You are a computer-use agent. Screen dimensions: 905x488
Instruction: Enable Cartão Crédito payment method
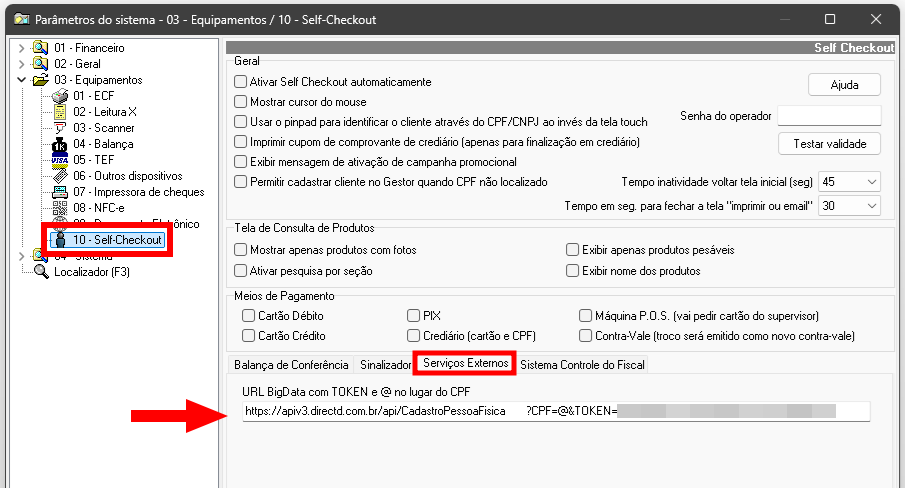(x=249, y=336)
